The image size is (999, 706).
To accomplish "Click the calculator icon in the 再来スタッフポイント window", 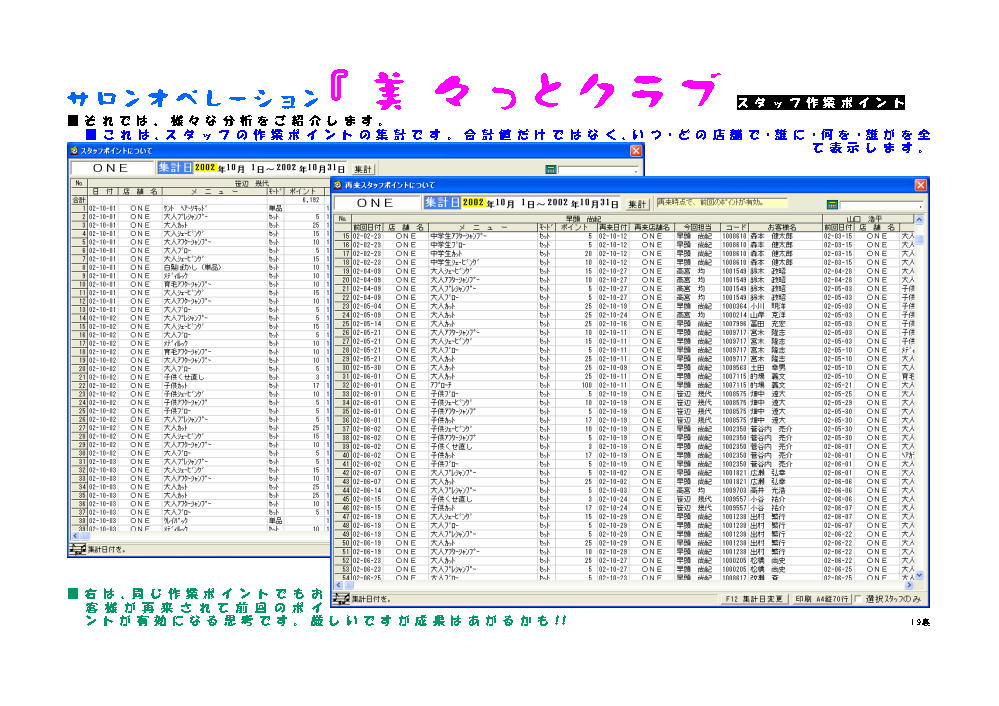I will pos(831,204).
